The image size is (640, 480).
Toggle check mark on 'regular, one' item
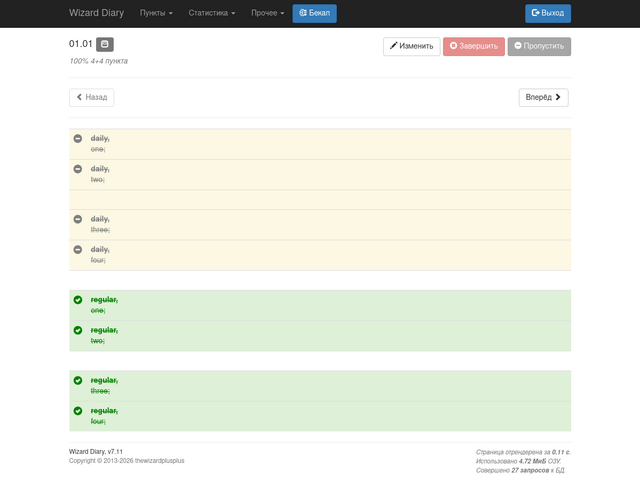[x=78, y=300]
